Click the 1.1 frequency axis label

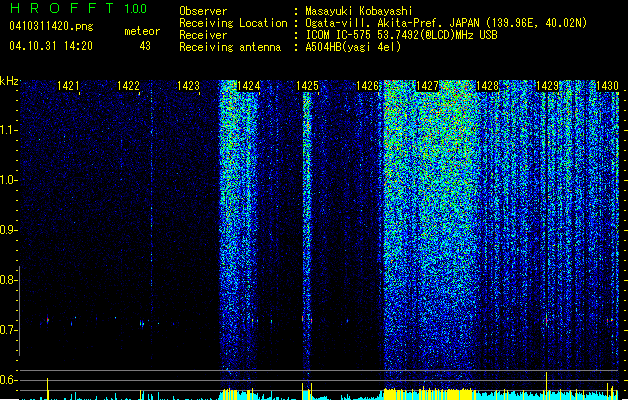pyautogui.click(x=8, y=131)
